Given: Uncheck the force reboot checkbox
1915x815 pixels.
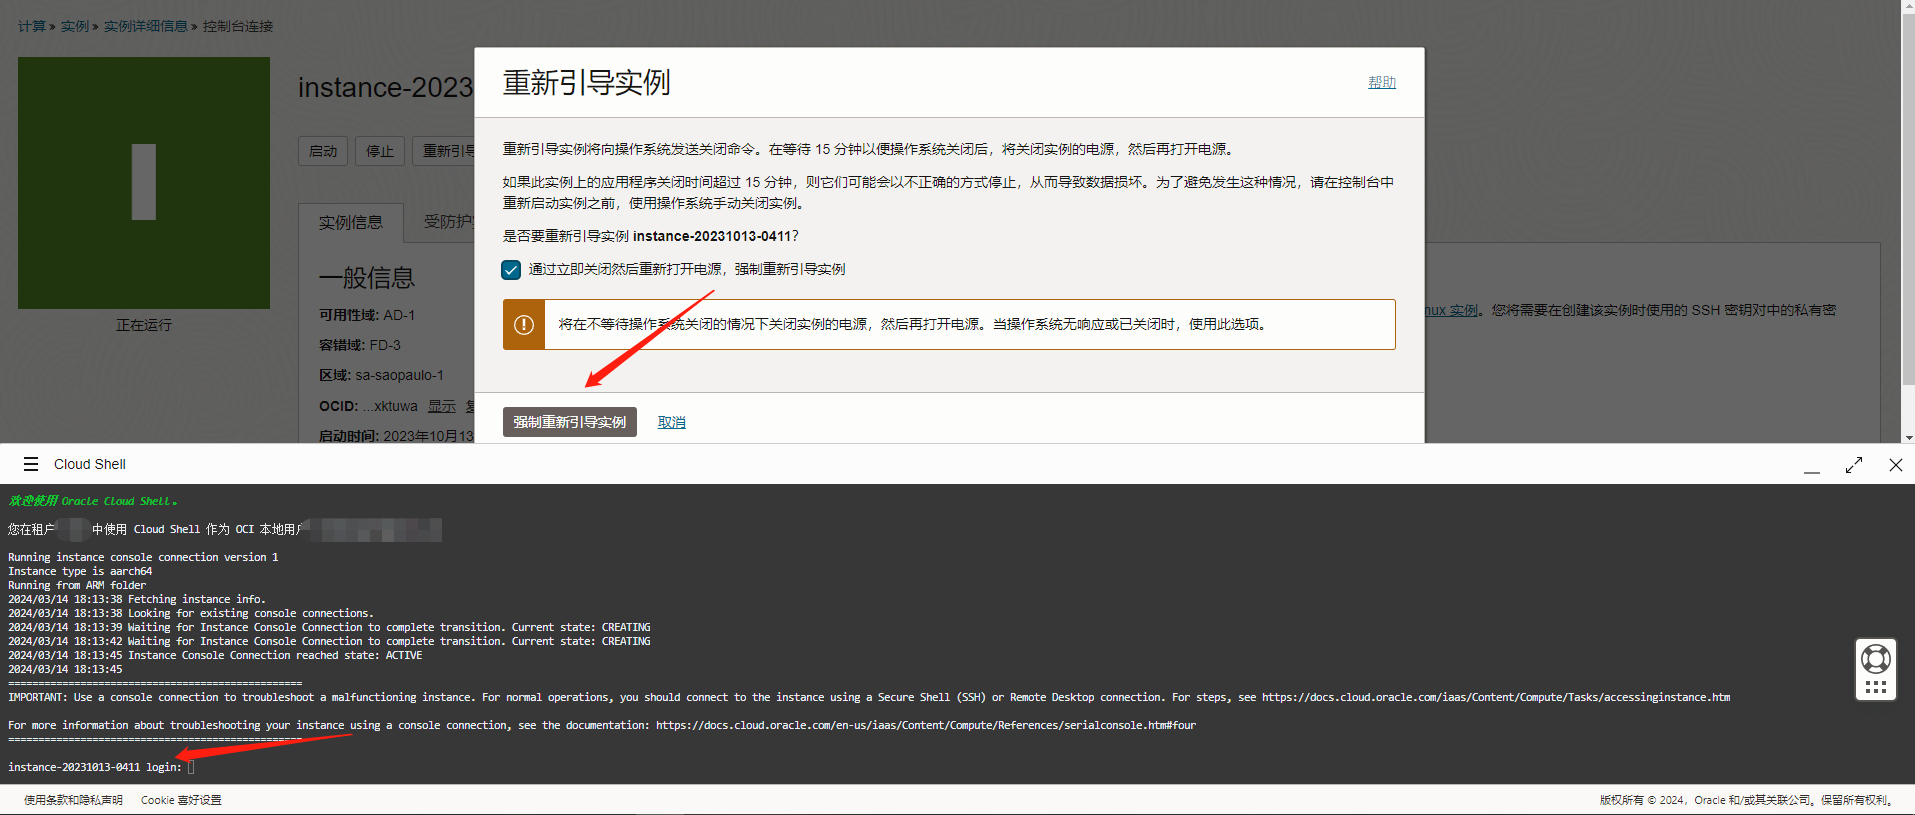Looking at the screenshot, I should [x=511, y=270].
